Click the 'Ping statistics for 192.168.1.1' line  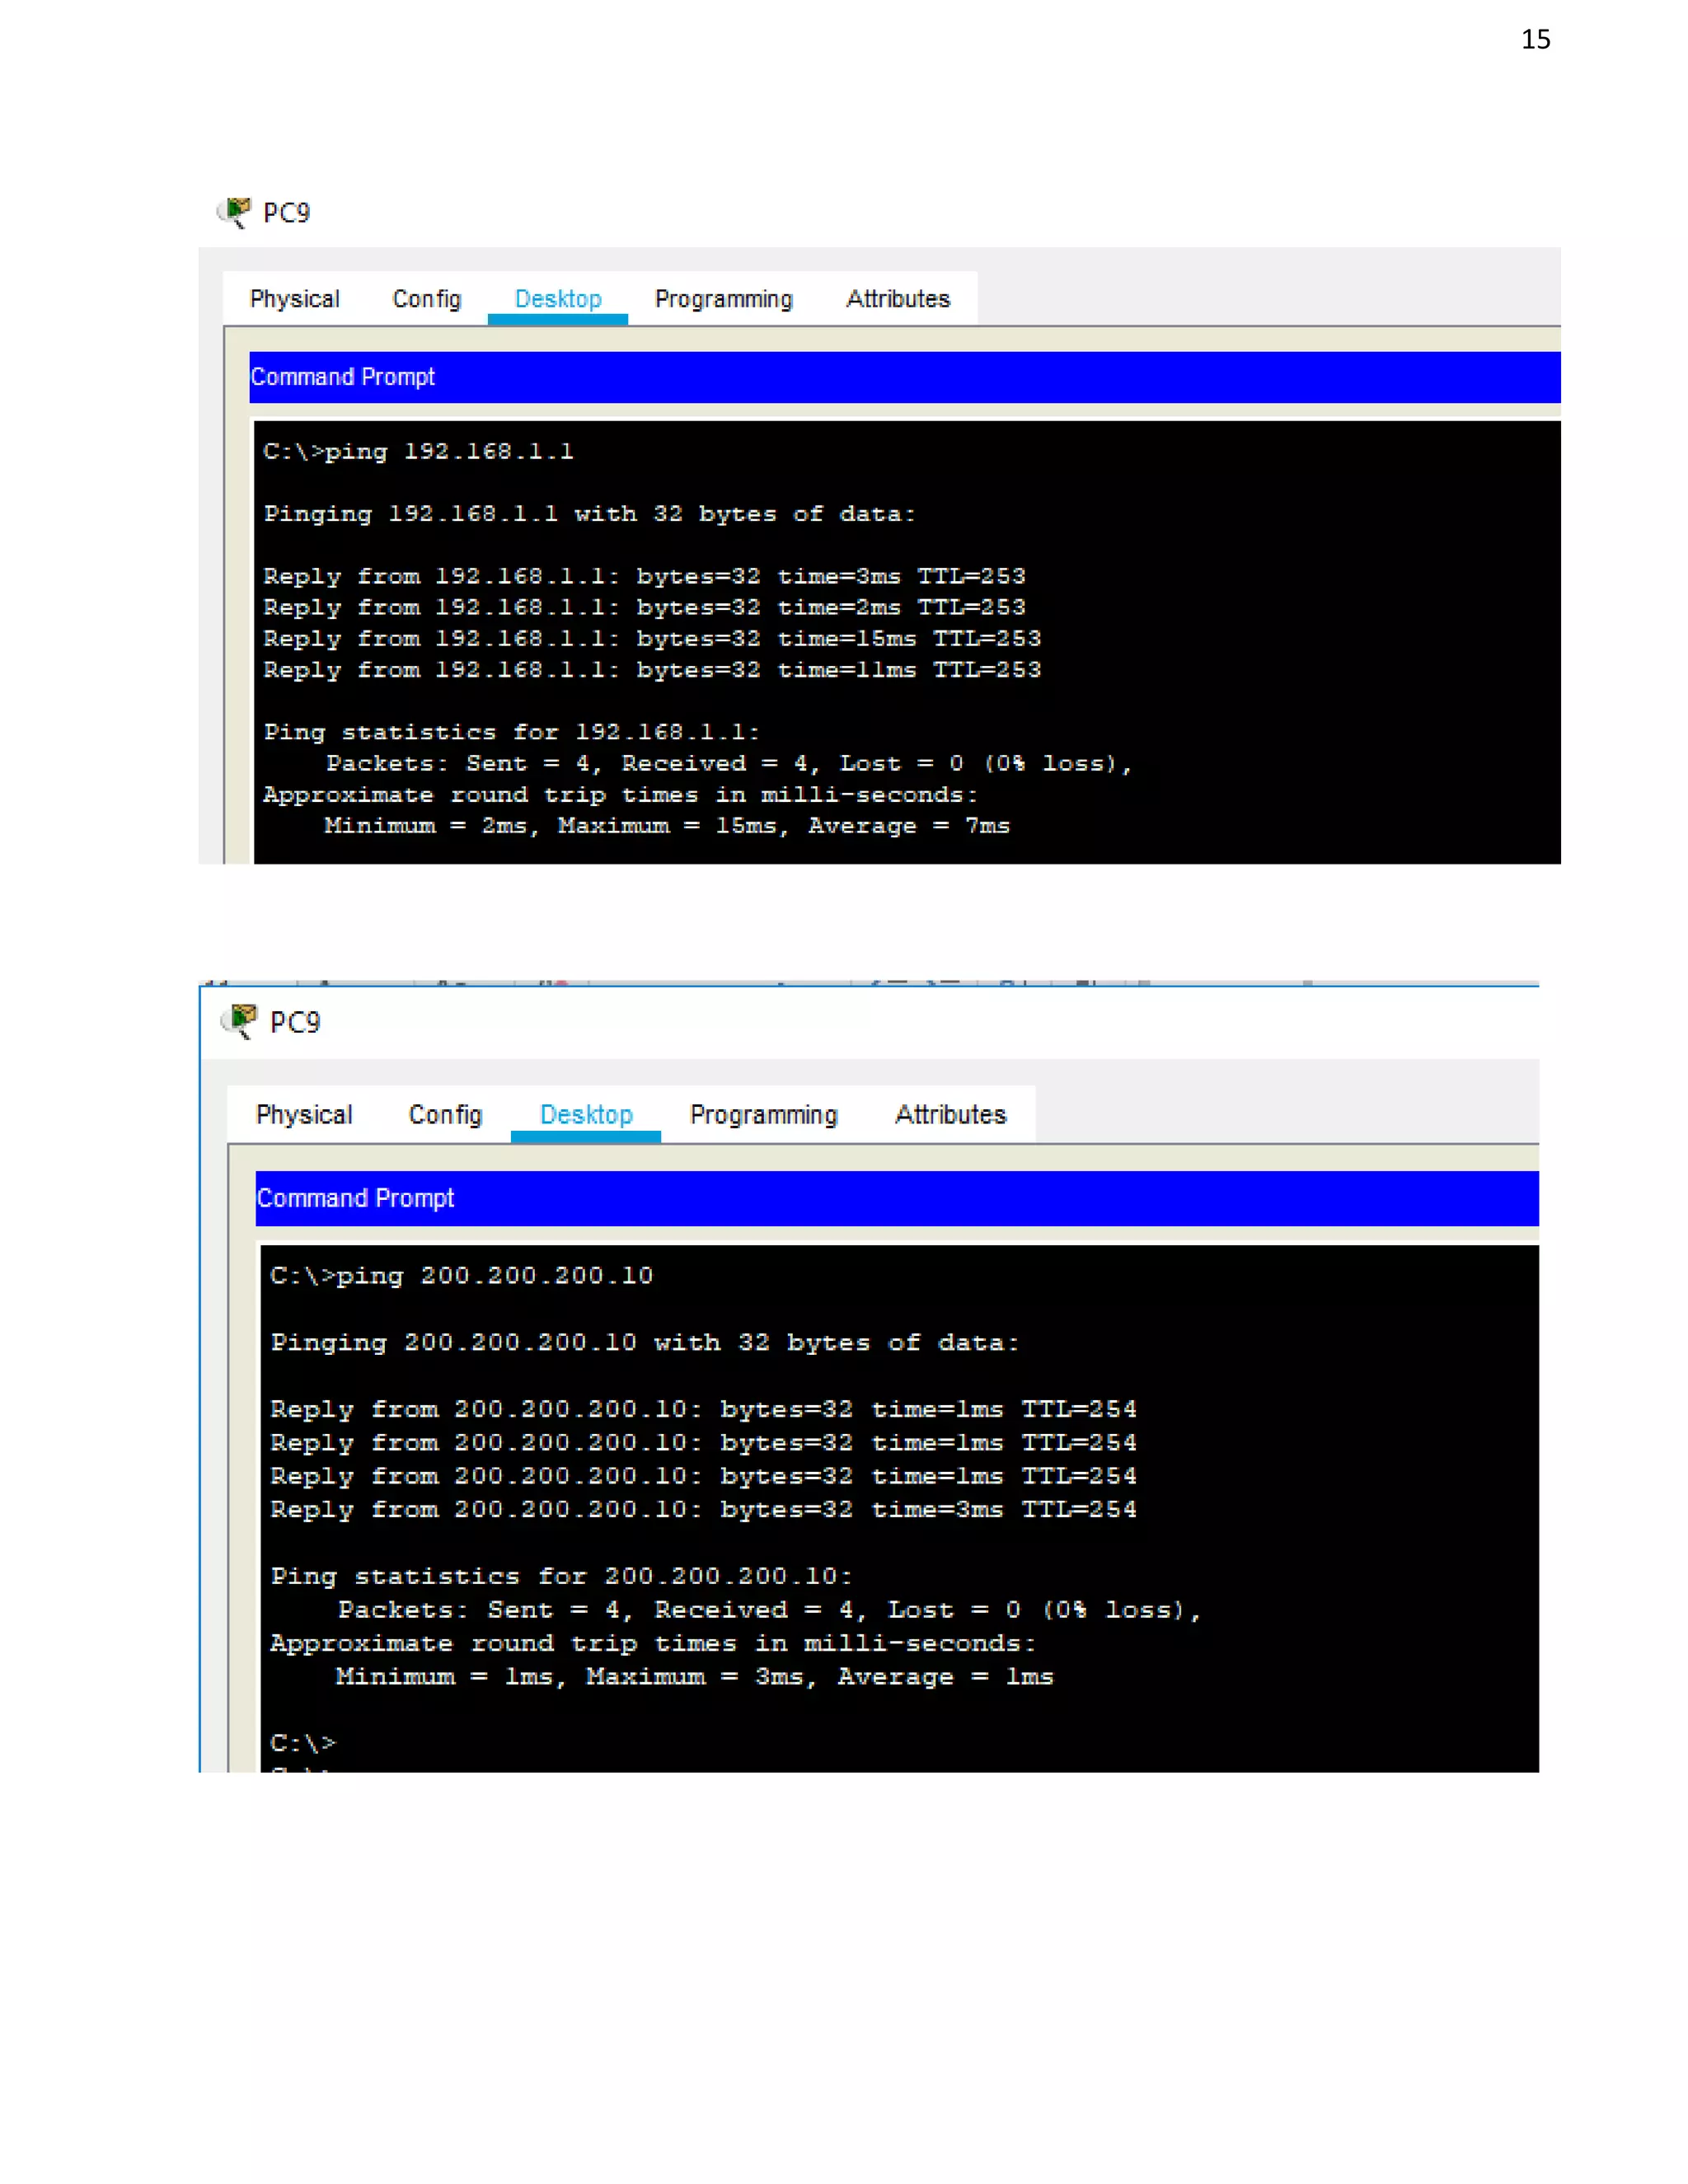(x=511, y=733)
